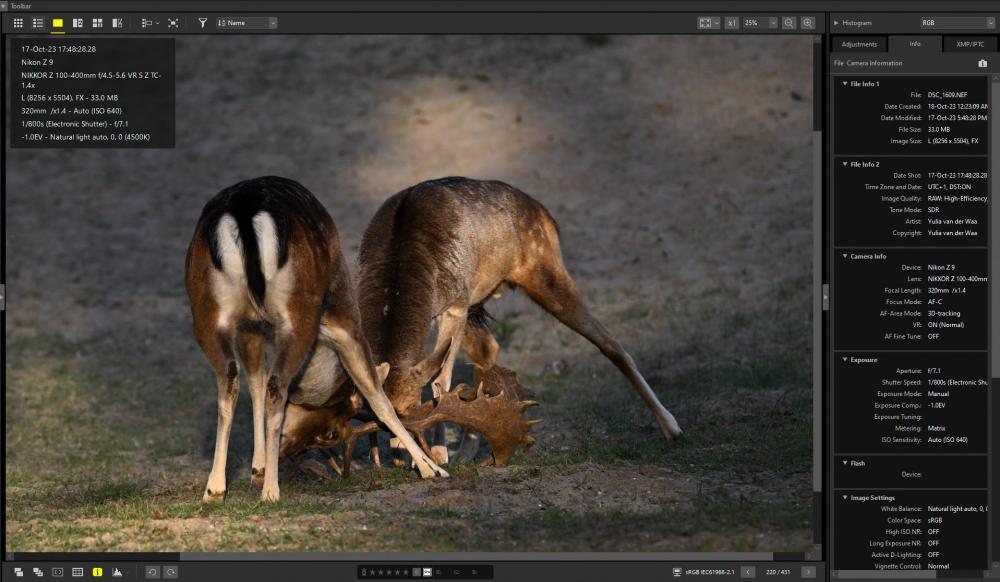Click the camera information icon
This screenshot has height=582, width=1000.
(x=982, y=63)
